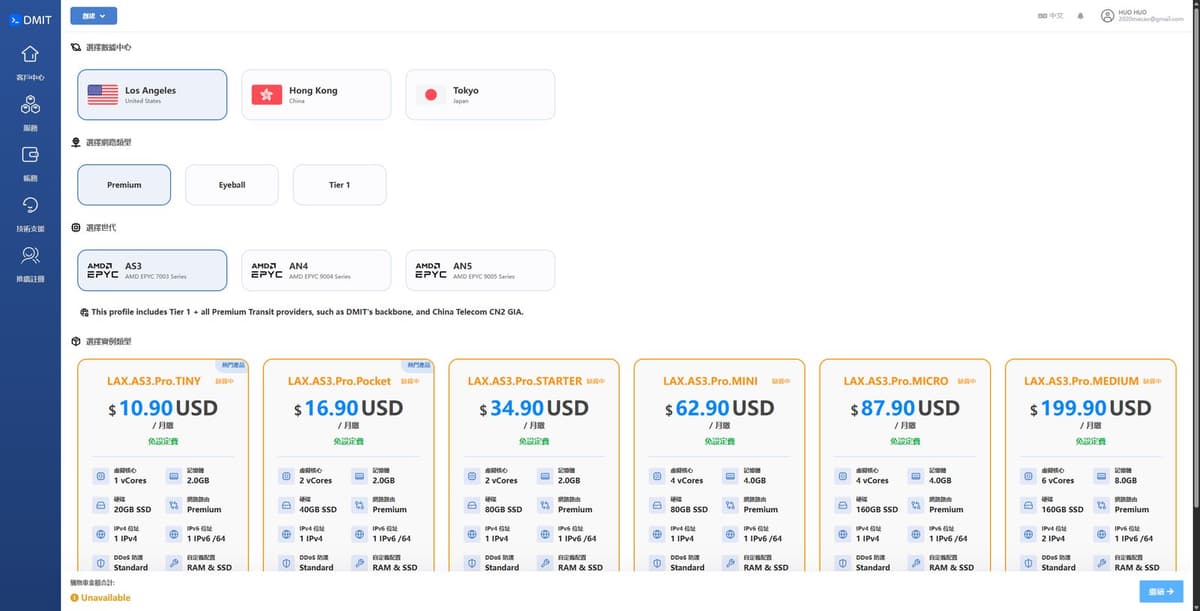Open the 中文 language selector
This screenshot has width=1200, height=611.
point(1051,16)
